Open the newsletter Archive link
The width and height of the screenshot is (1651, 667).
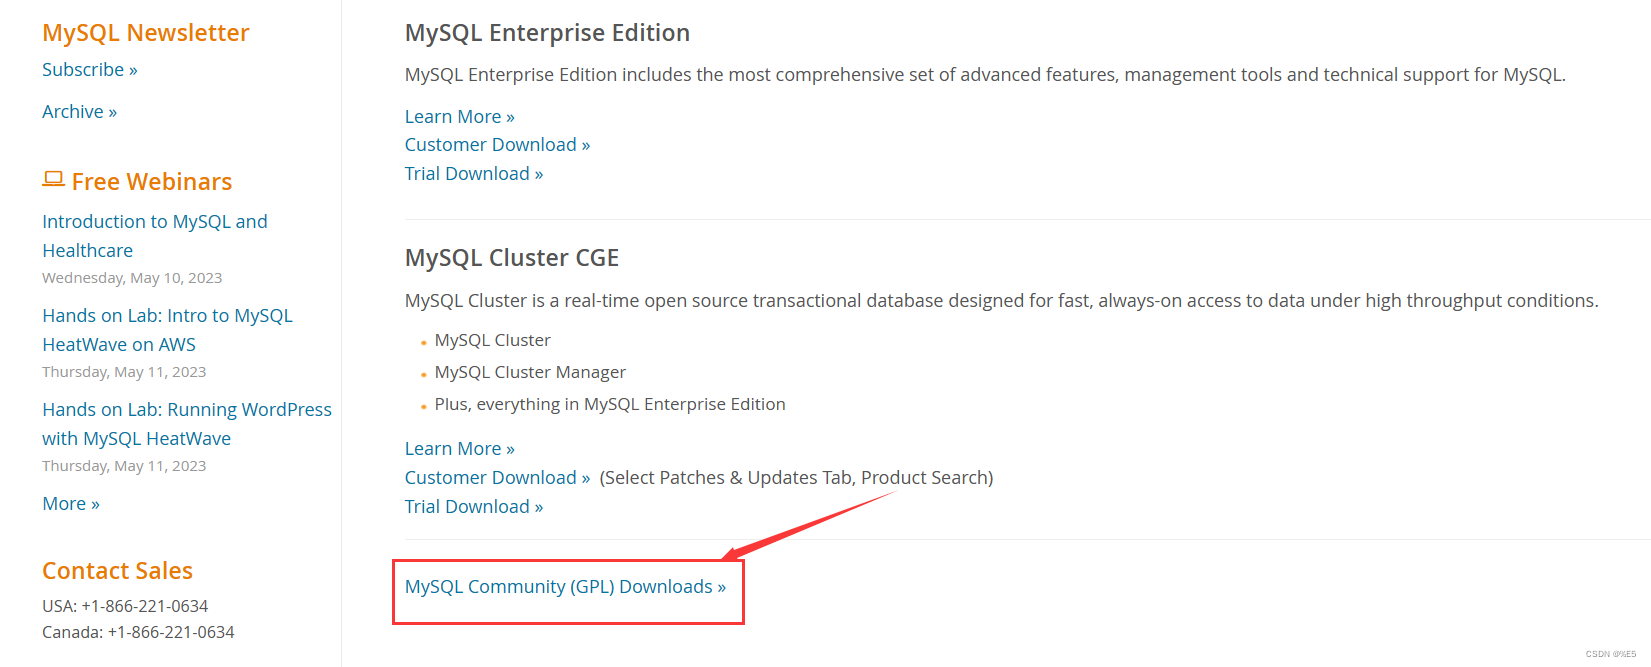[x=80, y=112]
